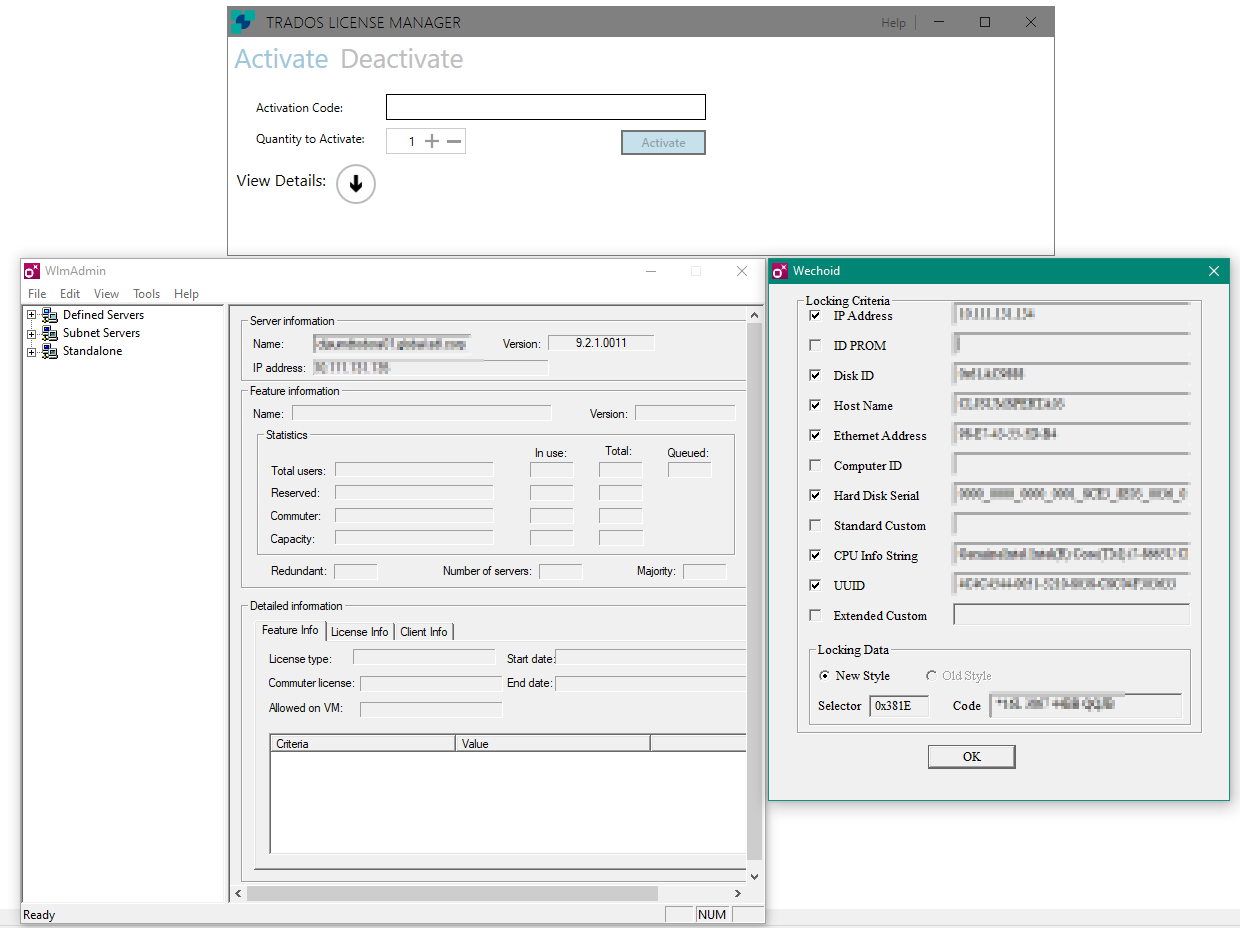The width and height of the screenshot is (1240, 928).
Task: Select the Old Style radio button
Action: click(931, 676)
